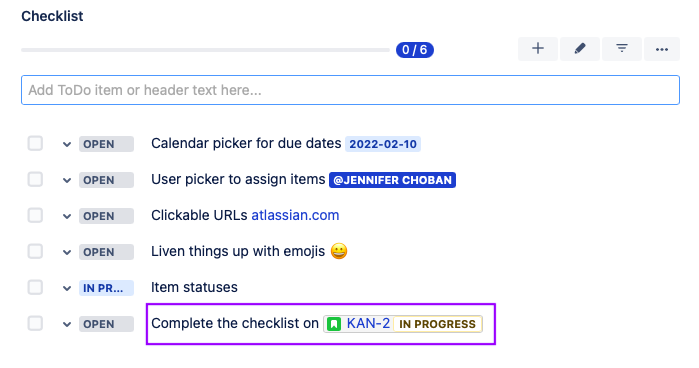The image size is (699, 368).
Task: Click the OPEN status of Liven things up
Action: click(106, 252)
